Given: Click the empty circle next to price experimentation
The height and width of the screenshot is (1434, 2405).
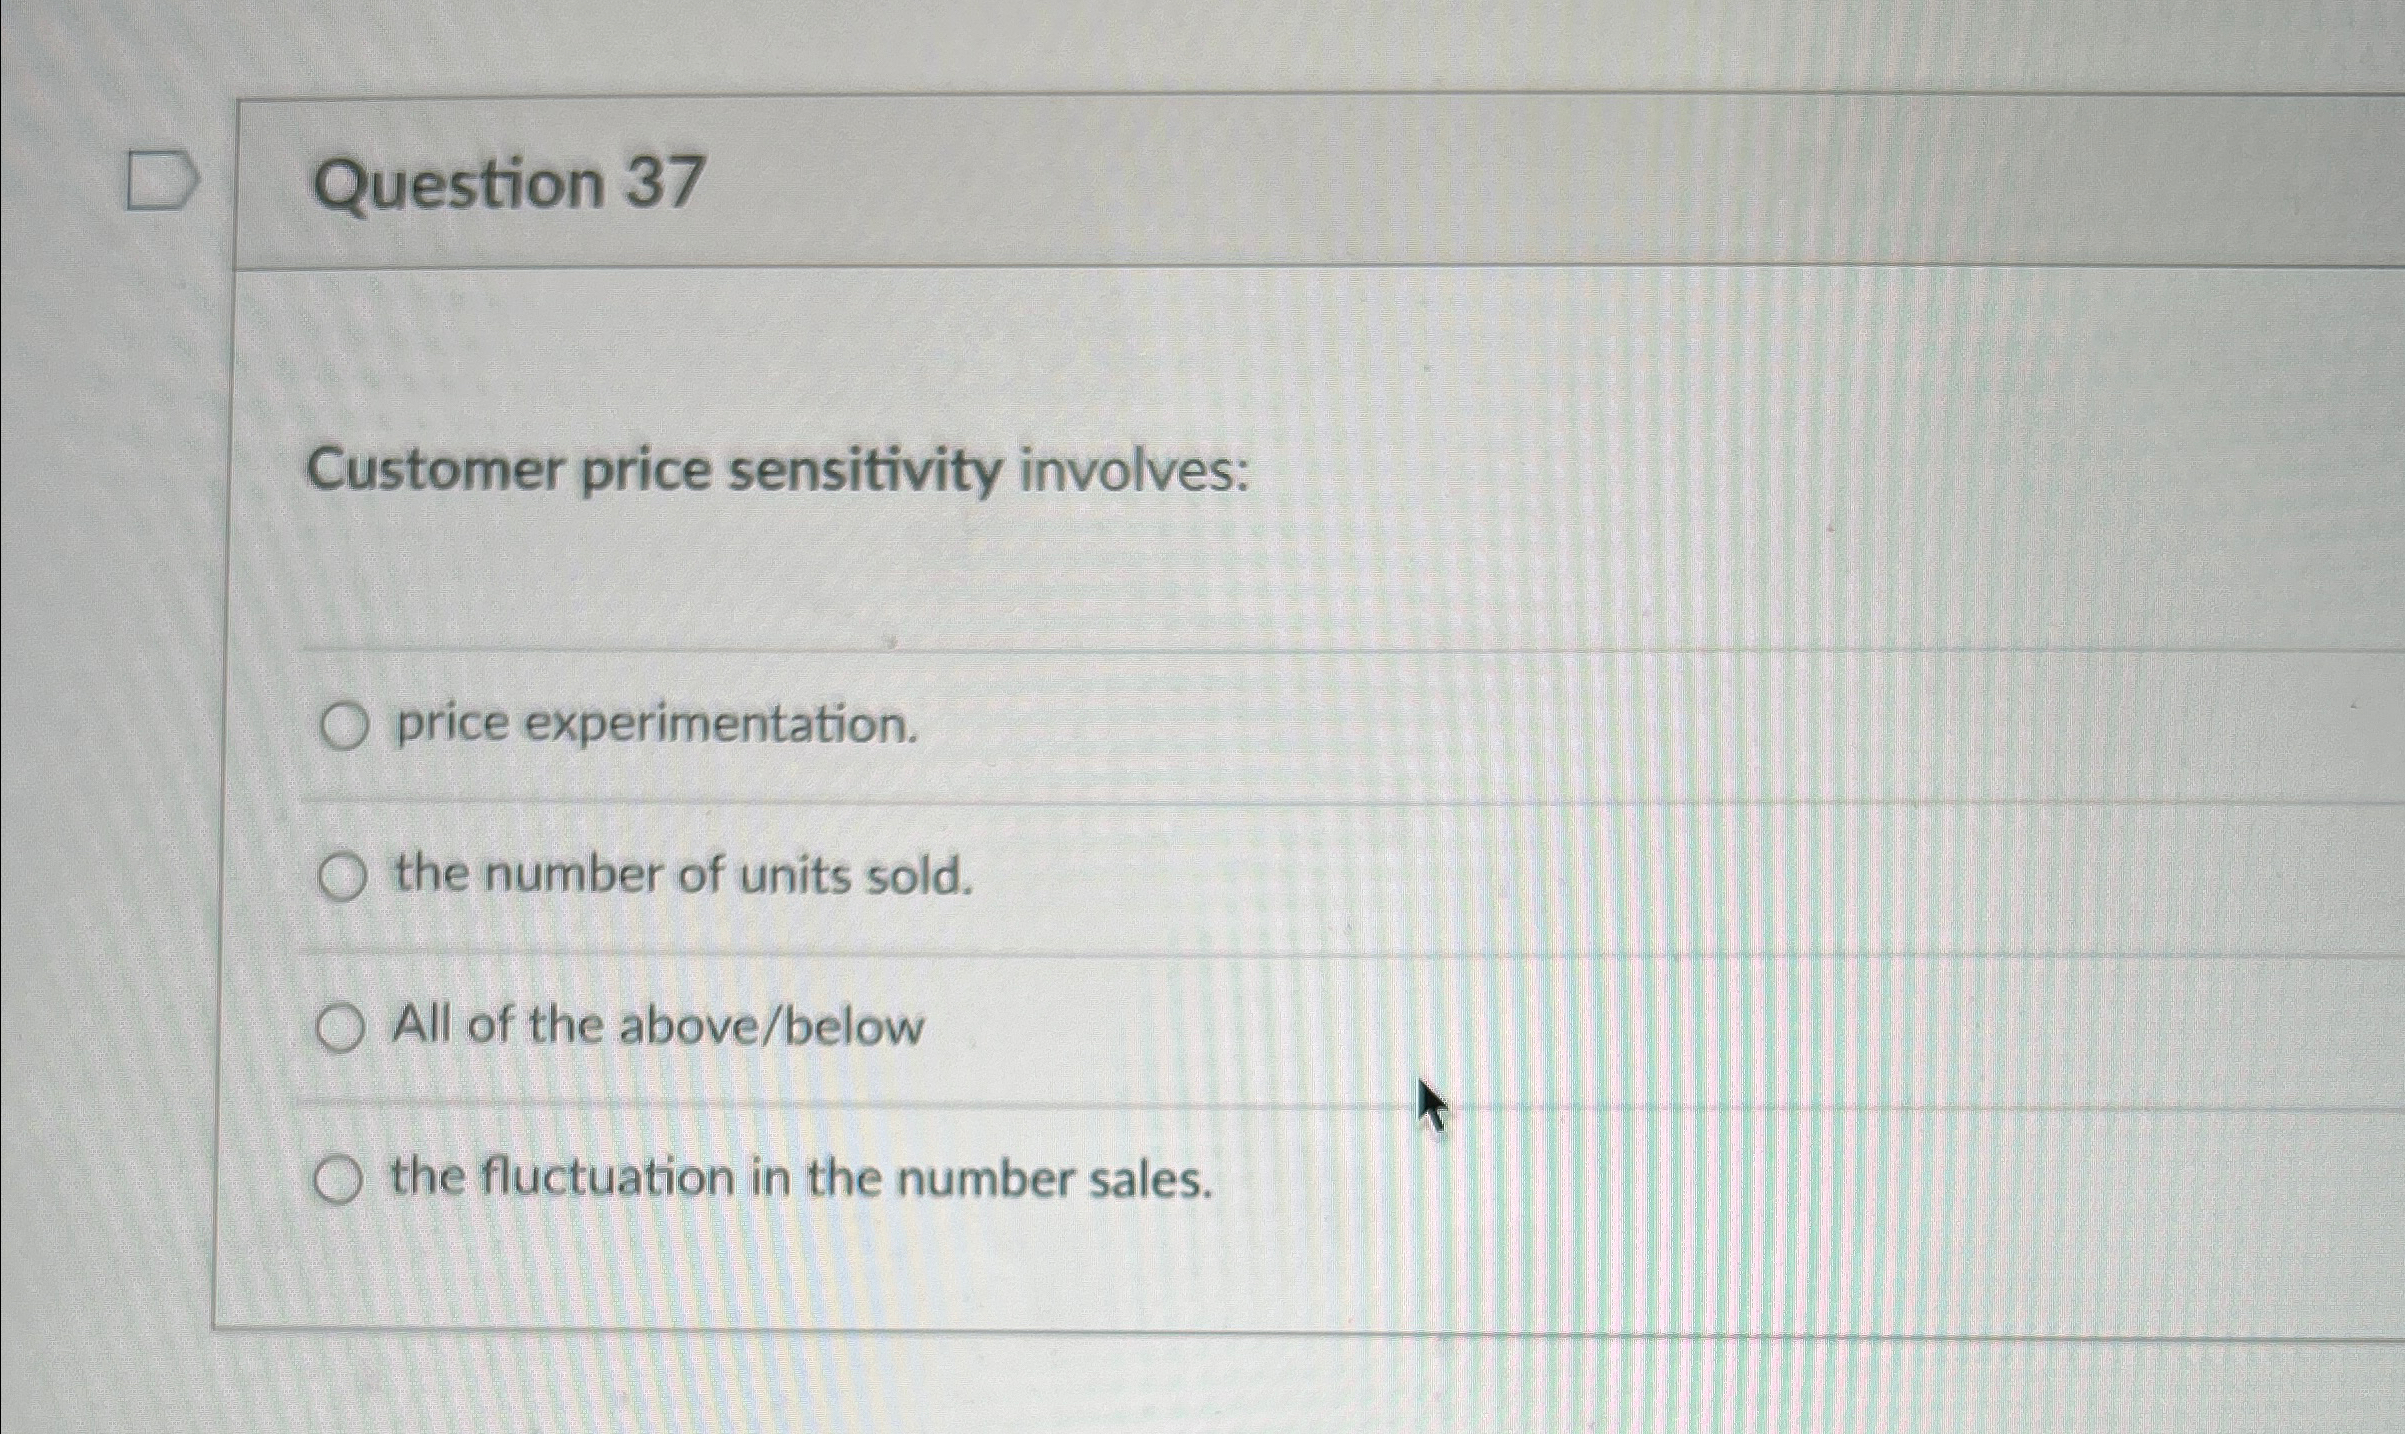Looking at the screenshot, I should (344, 725).
